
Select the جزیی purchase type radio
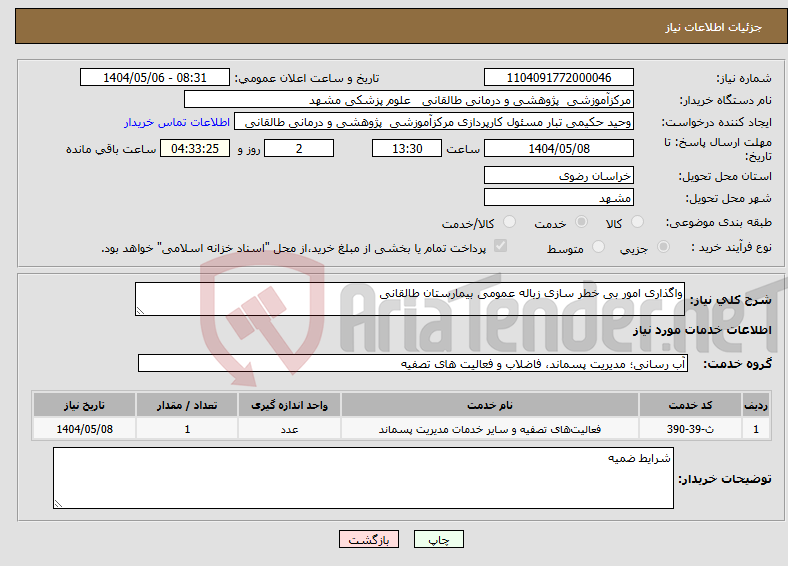(x=663, y=246)
